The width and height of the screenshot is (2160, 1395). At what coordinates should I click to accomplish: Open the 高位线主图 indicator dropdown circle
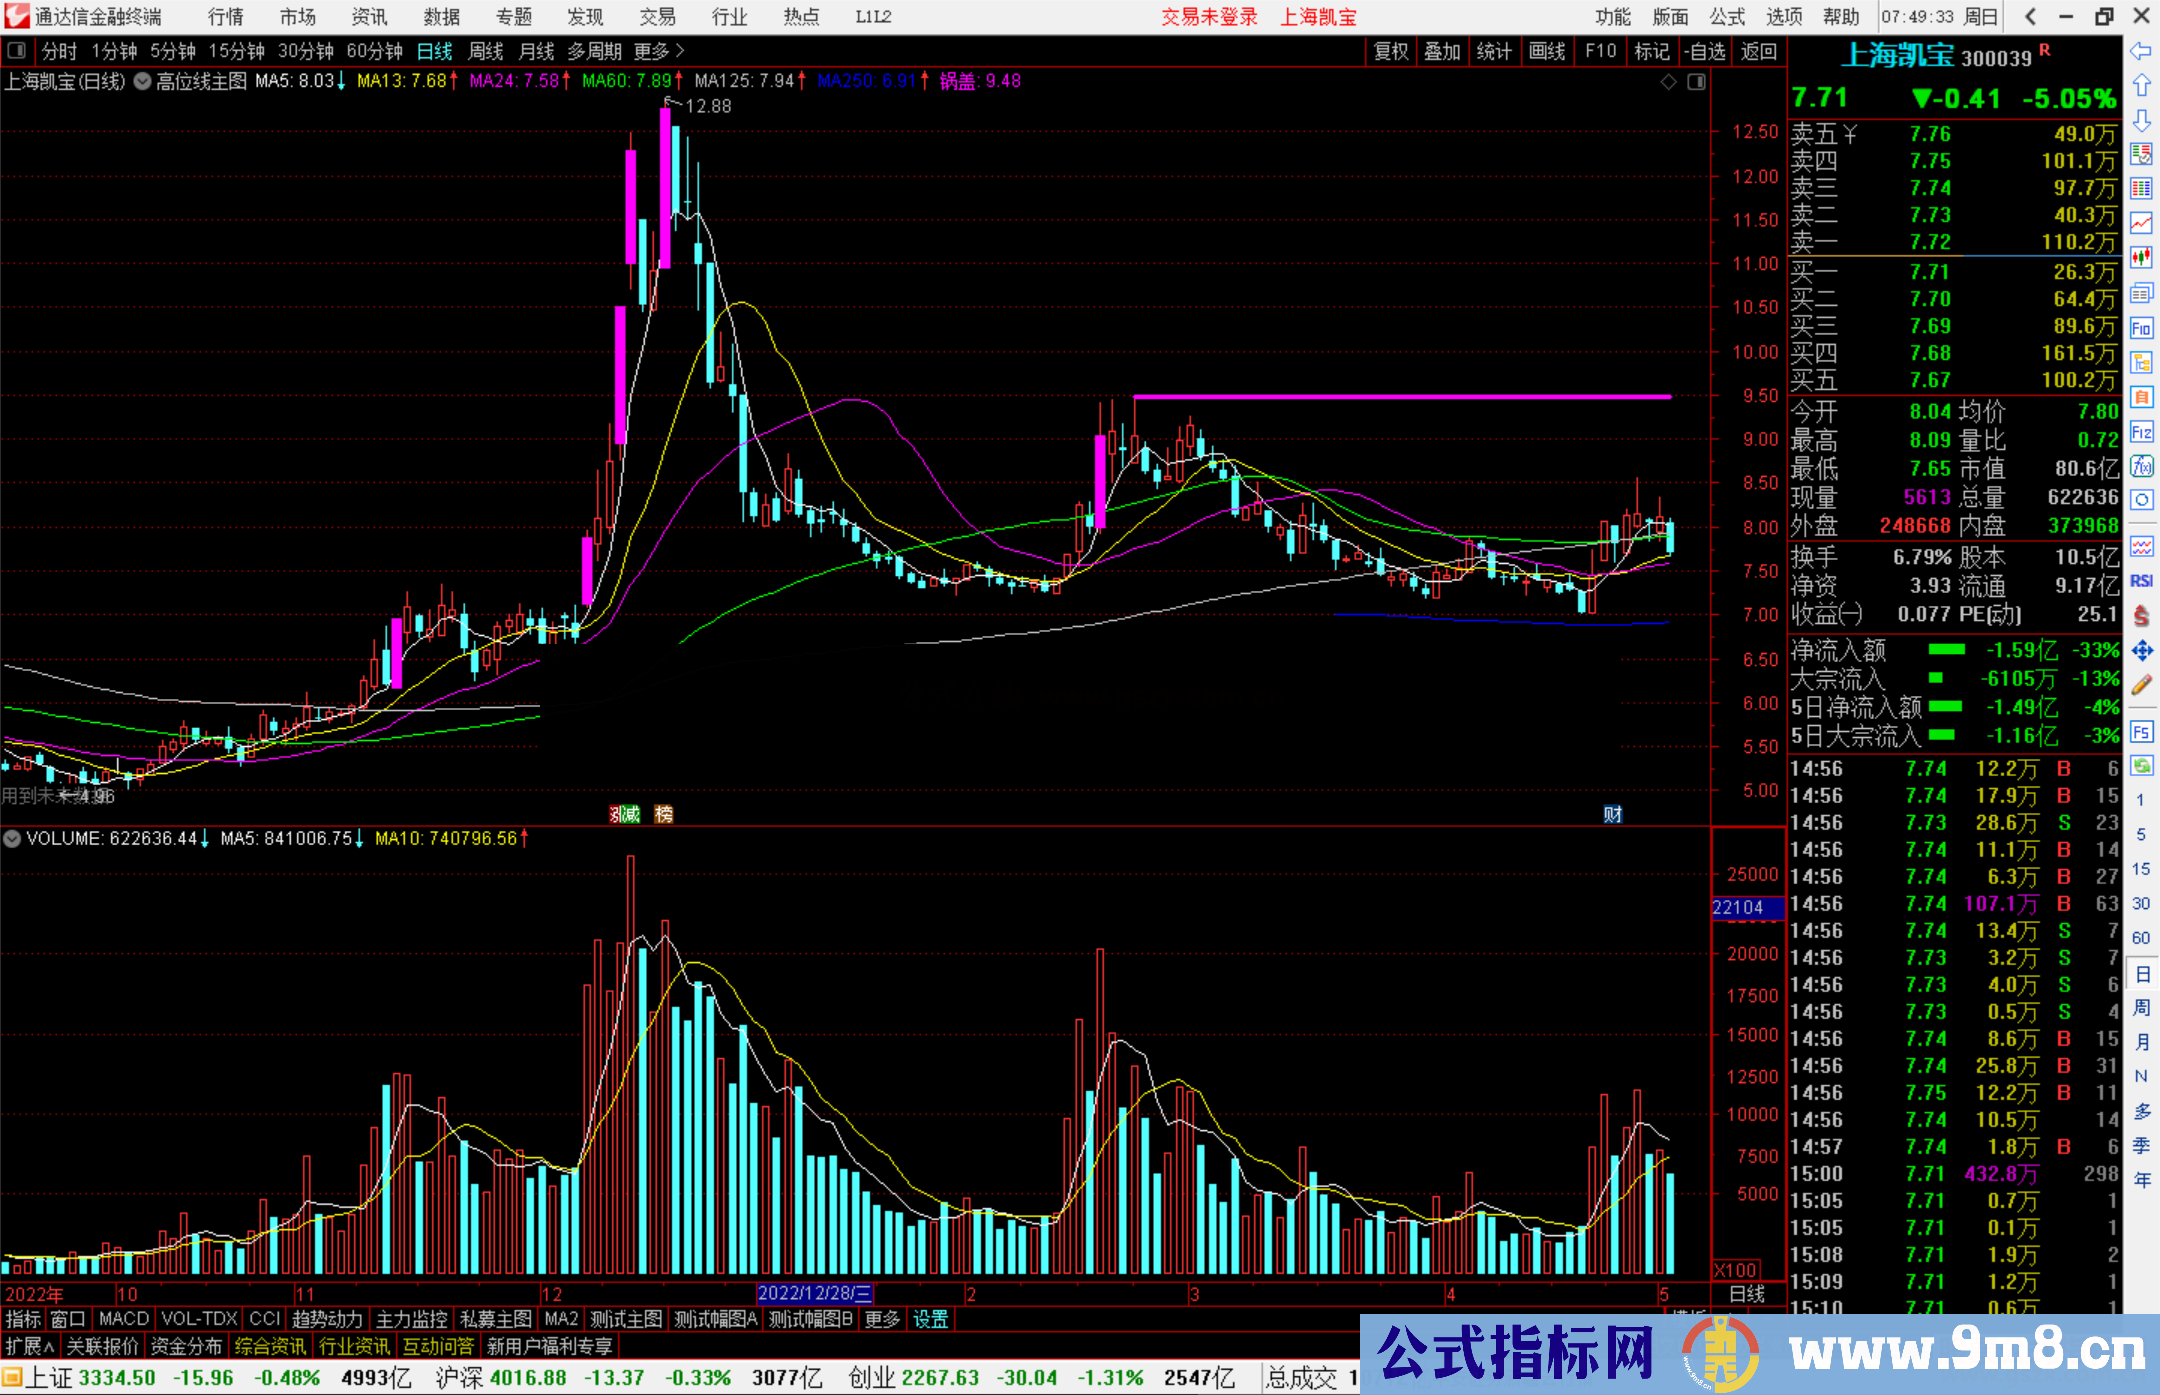[143, 82]
